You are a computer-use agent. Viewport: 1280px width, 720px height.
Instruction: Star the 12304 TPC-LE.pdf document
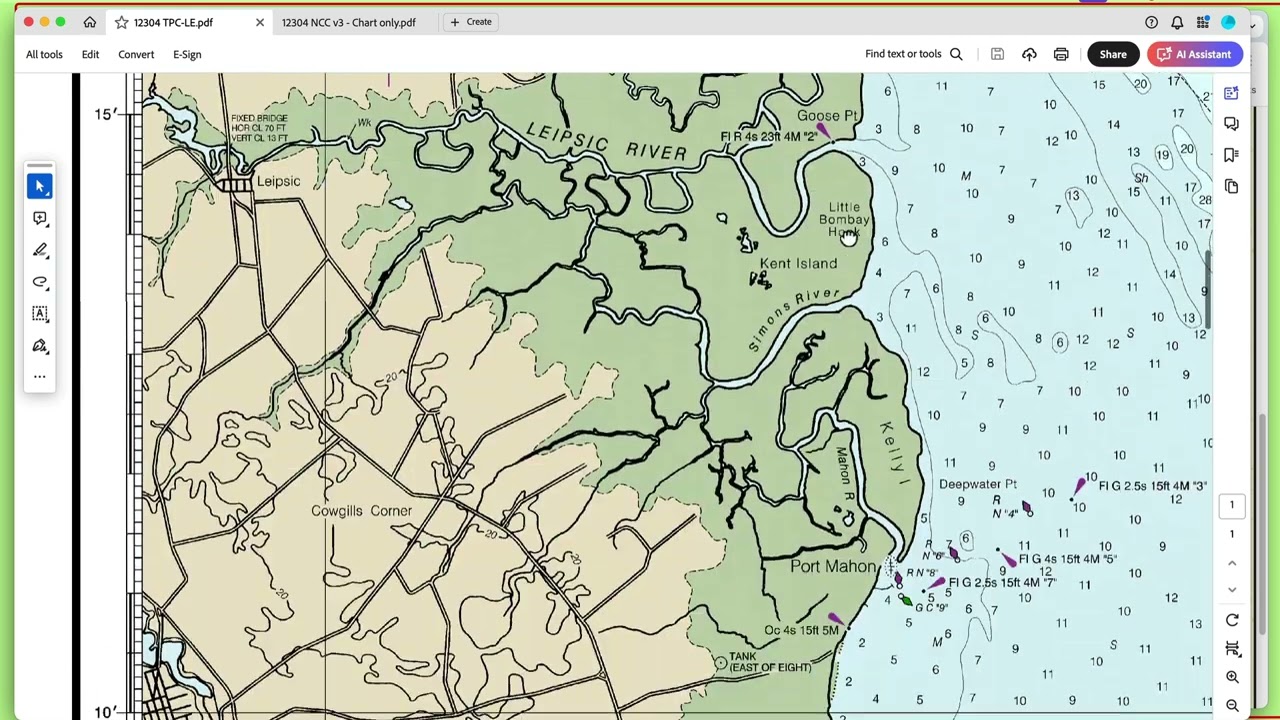pyautogui.click(x=121, y=22)
